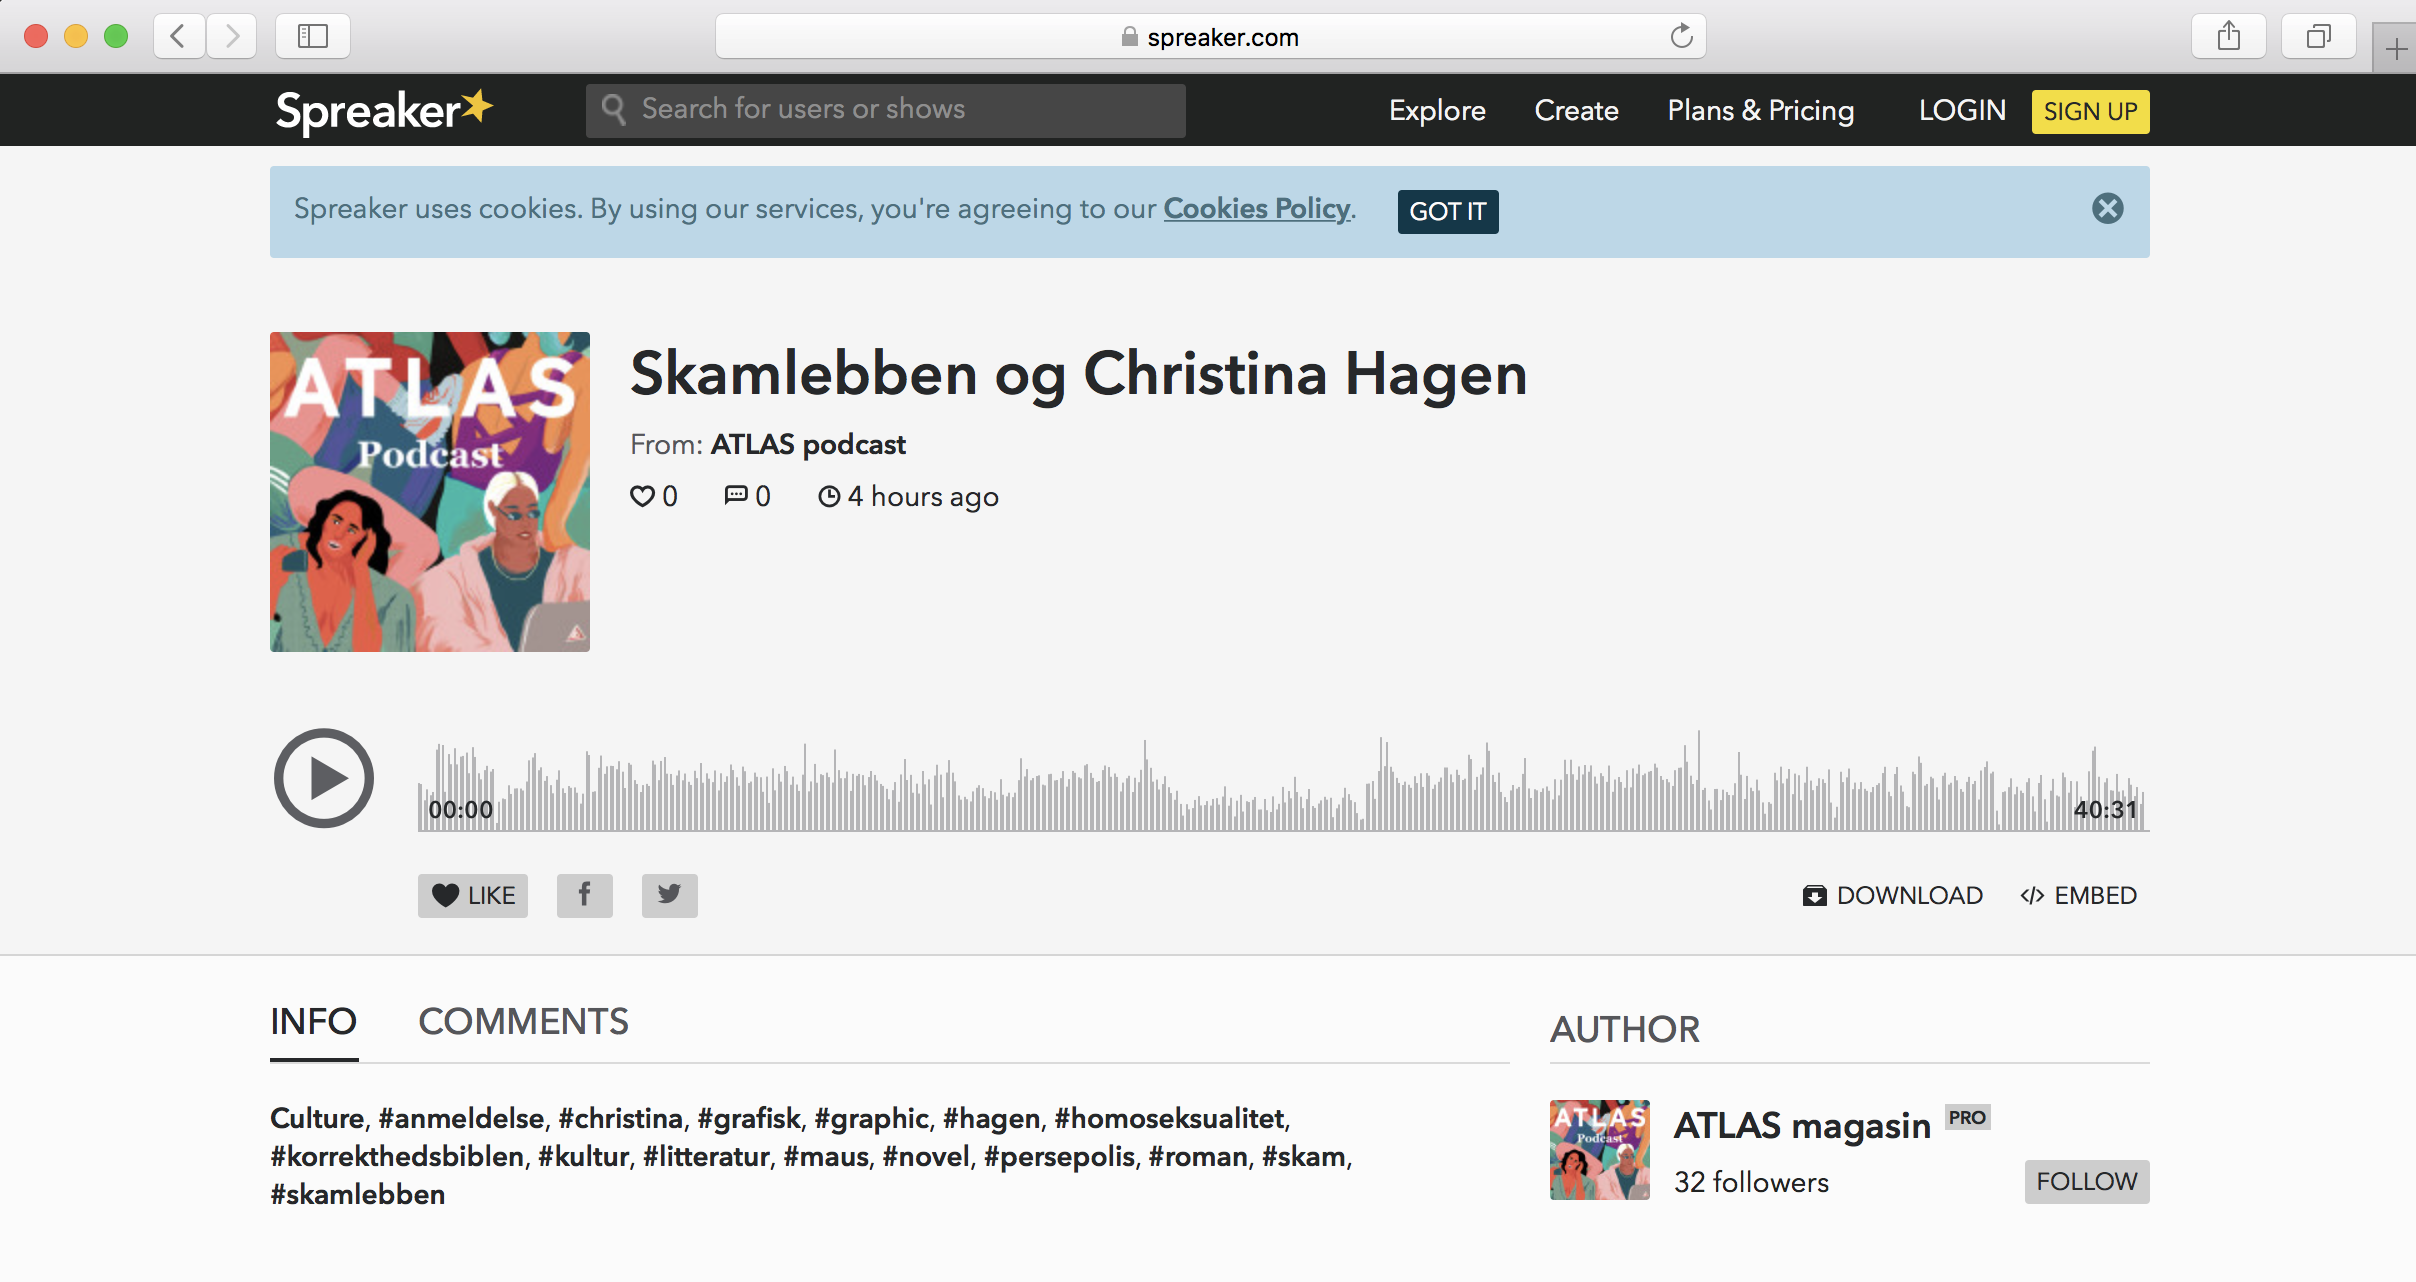Click the 32 followers text

pyautogui.click(x=1751, y=1182)
